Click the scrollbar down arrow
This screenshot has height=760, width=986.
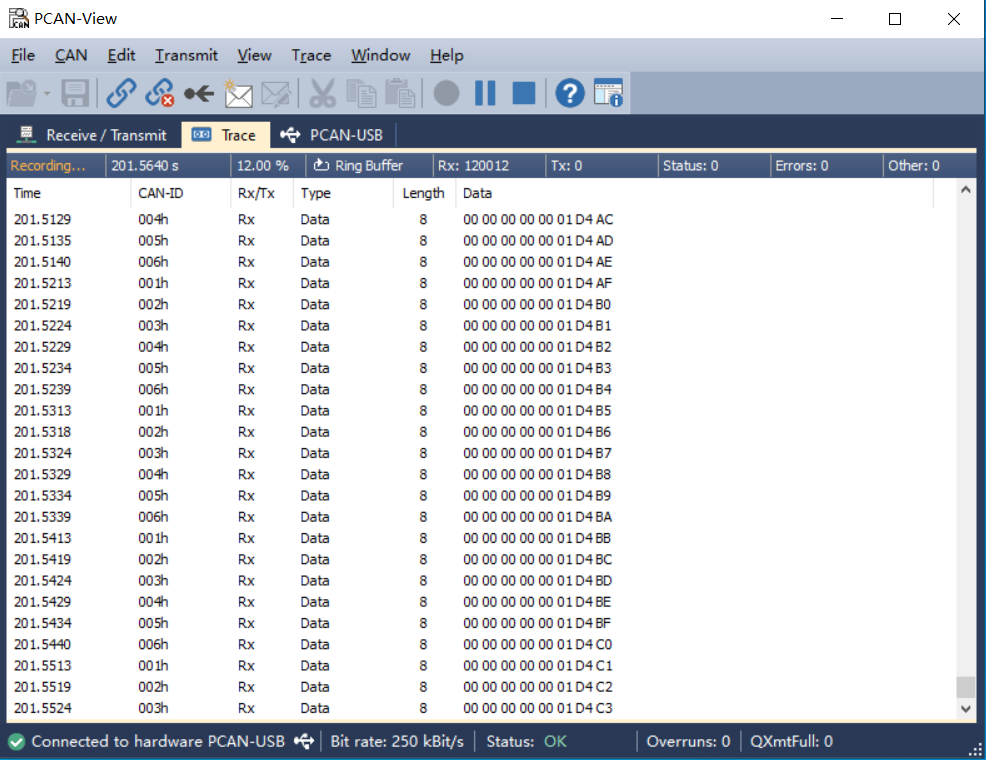click(x=965, y=709)
